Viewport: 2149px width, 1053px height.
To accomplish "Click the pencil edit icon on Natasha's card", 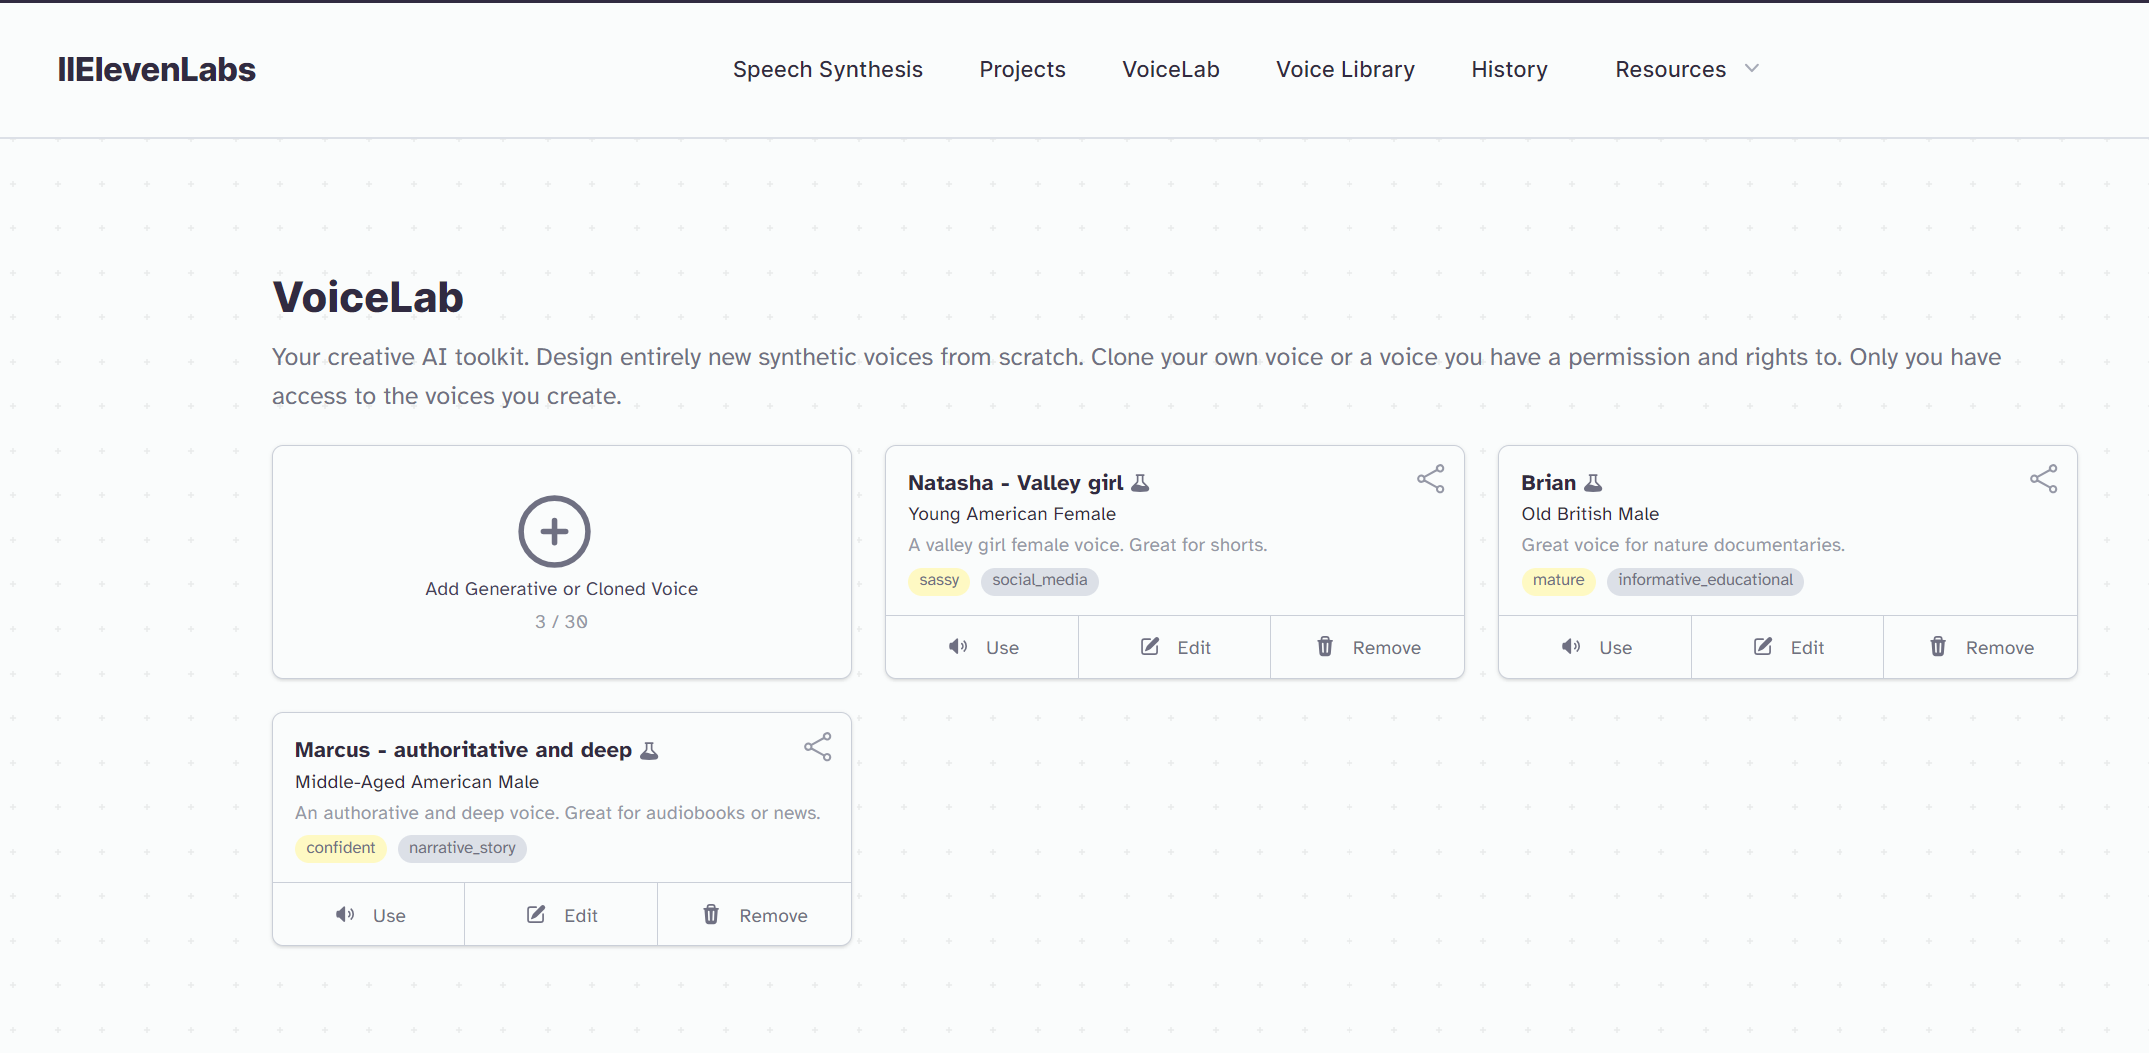I will tap(1150, 647).
